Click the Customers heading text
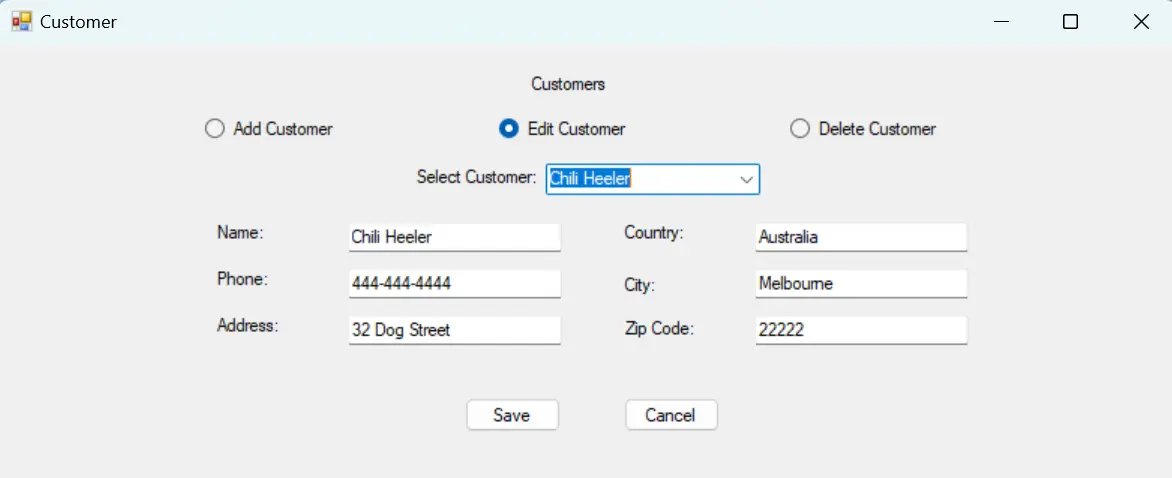1172x478 pixels. 568,84
